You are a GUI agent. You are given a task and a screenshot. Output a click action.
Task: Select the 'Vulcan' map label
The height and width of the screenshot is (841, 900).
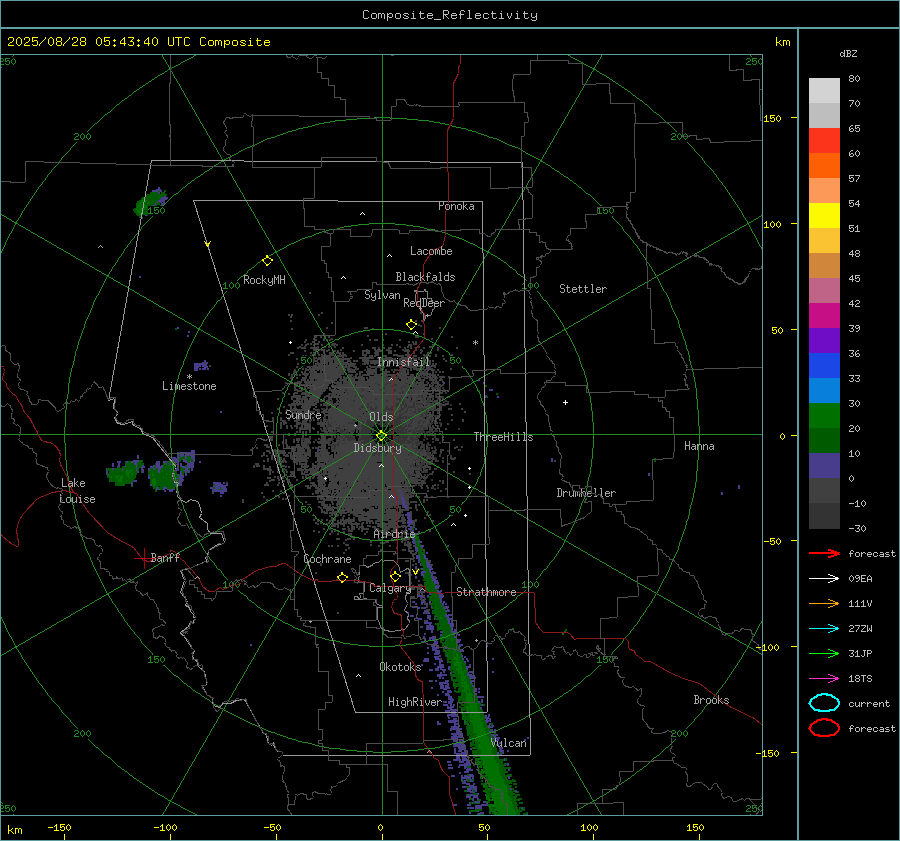point(509,743)
